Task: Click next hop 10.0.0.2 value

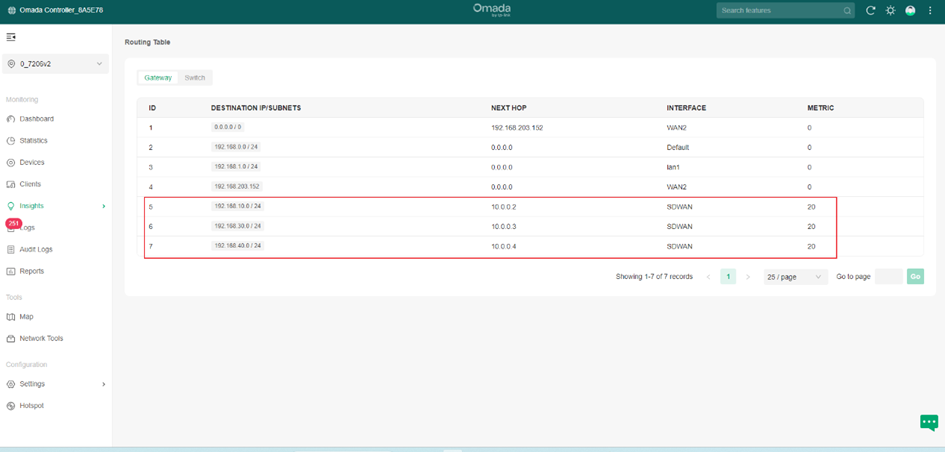Action: pos(504,207)
